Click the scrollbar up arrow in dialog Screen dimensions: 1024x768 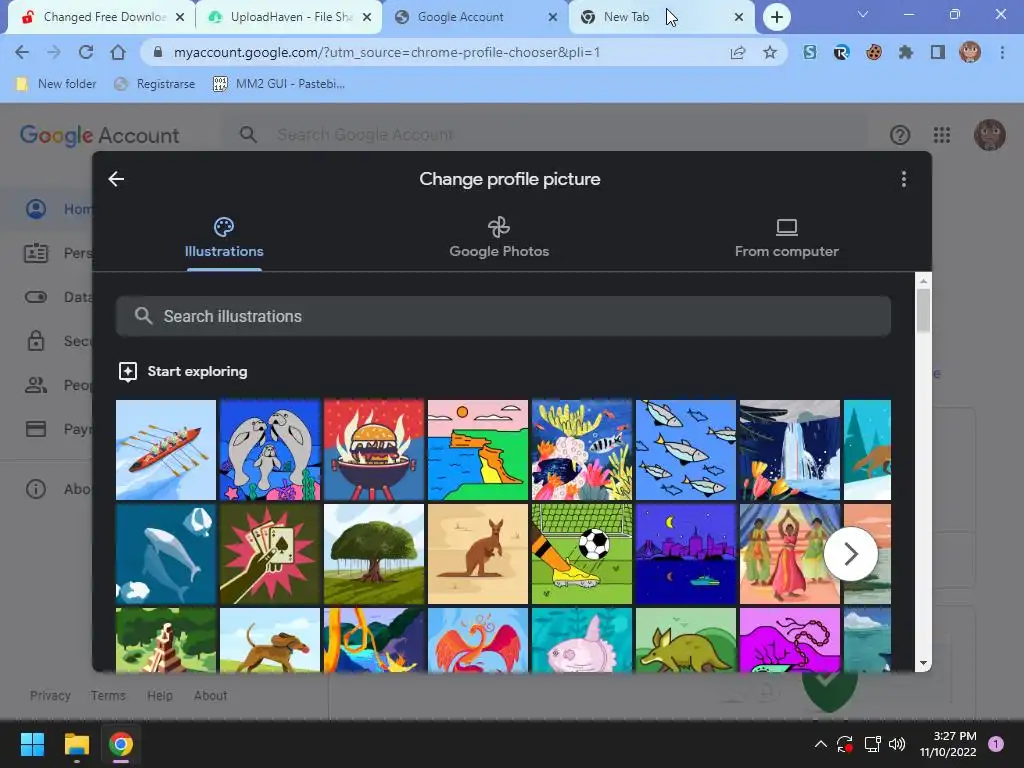point(923,281)
